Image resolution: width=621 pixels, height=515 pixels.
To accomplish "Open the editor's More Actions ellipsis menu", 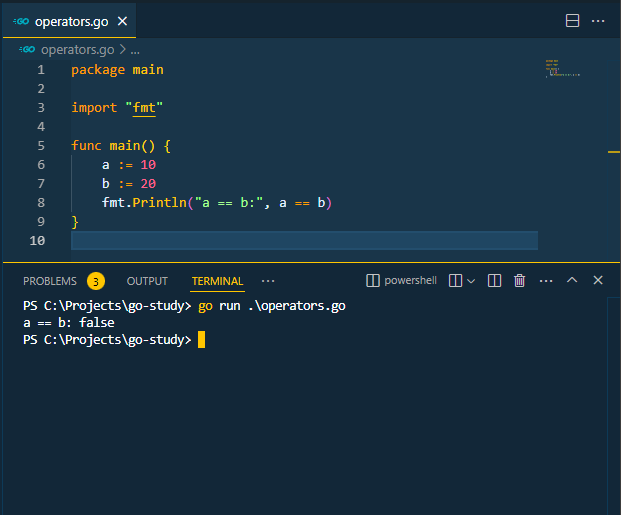I will click(598, 21).
